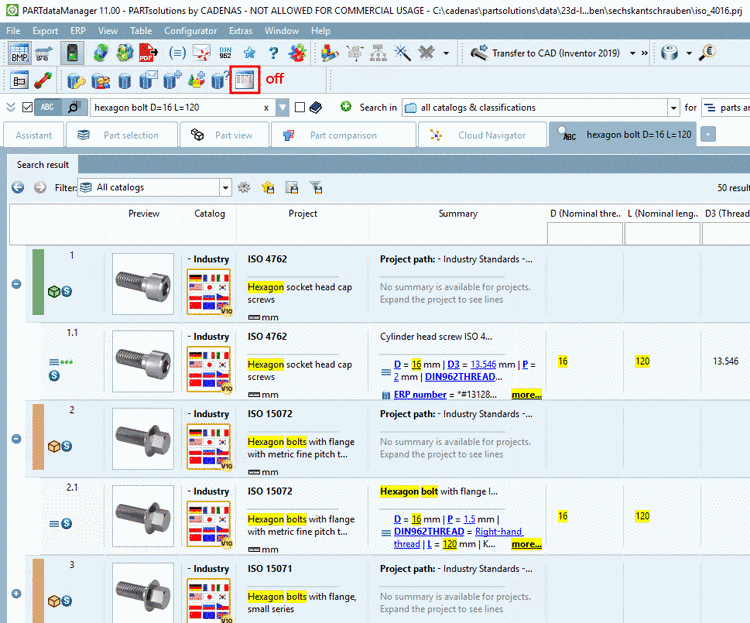Toggle the checkbox left of the ABC button
This screenshot has height=623, width=750.
(27, 108)
